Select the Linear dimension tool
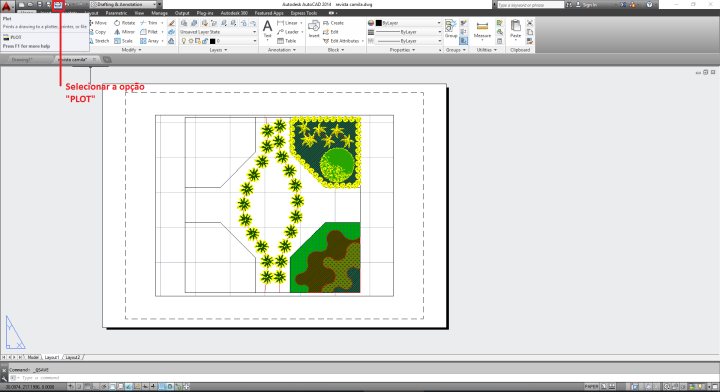 click(x=287, y=23)
